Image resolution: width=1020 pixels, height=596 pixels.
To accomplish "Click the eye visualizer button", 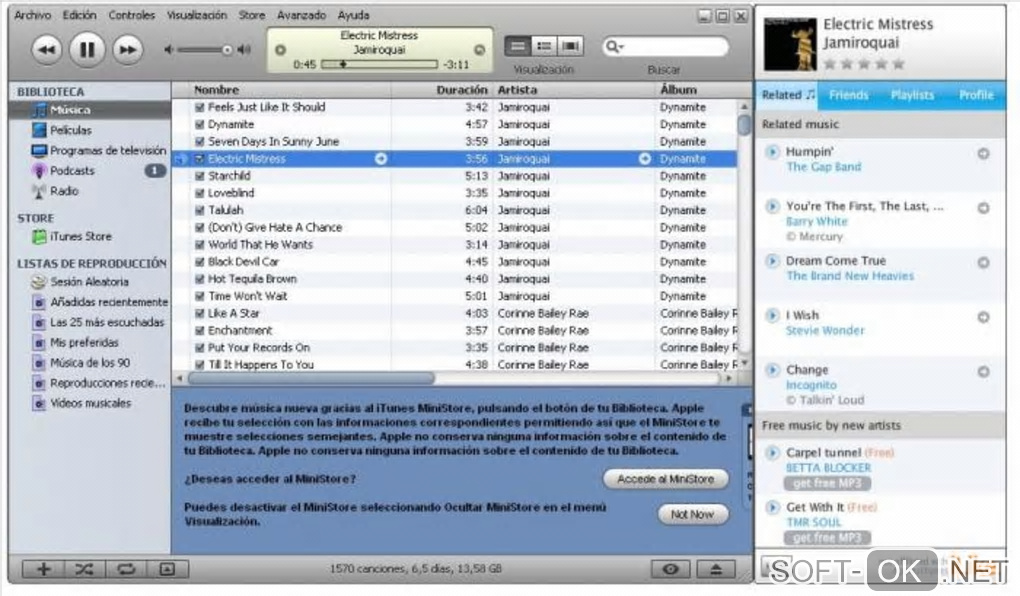I will [671, 569].
